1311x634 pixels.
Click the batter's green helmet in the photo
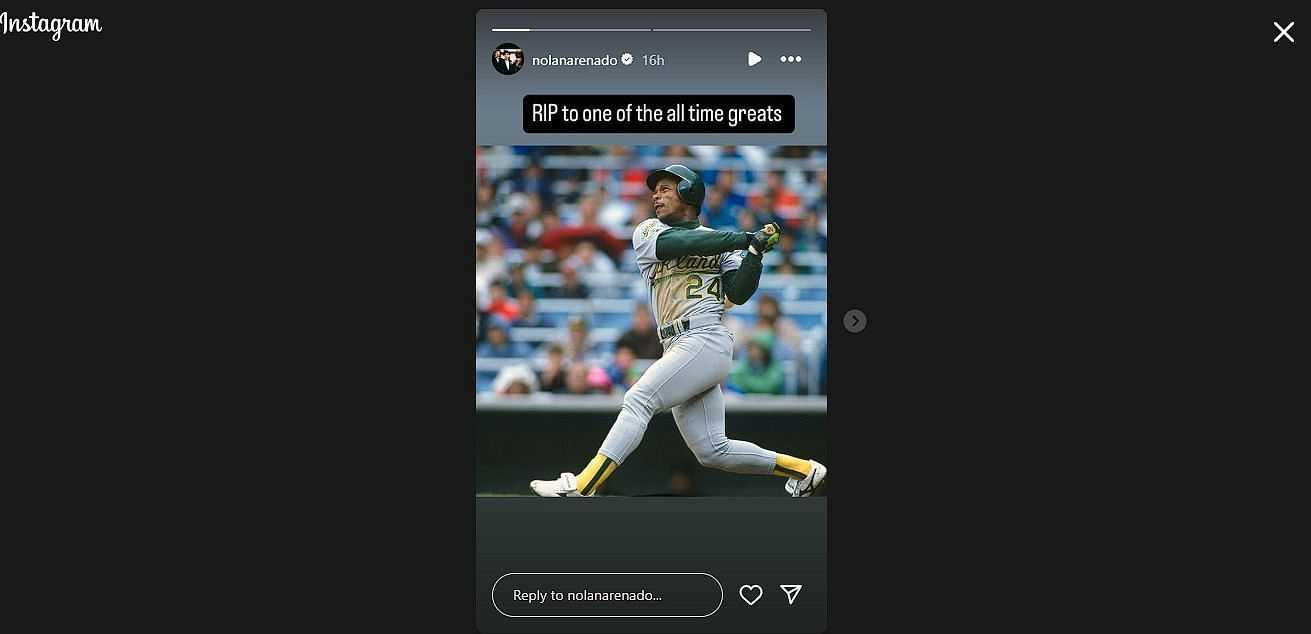pos(678,183)
